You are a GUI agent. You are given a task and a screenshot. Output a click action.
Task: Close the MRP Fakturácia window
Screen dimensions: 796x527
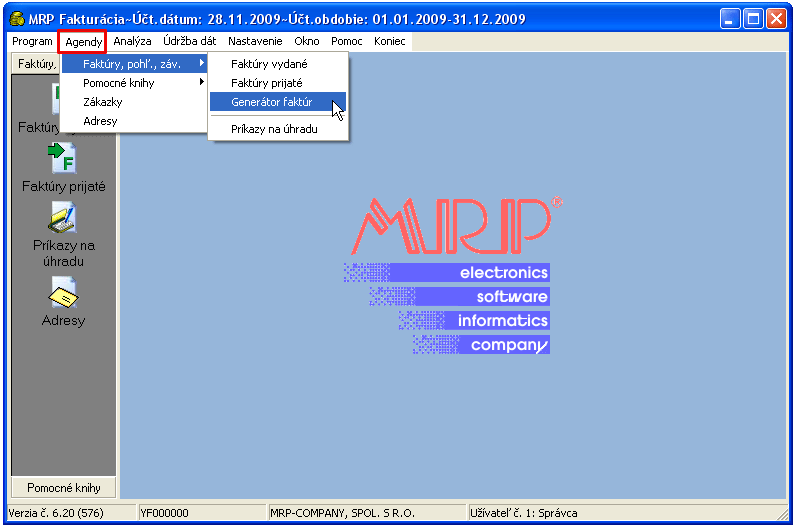tap(777, 19)
